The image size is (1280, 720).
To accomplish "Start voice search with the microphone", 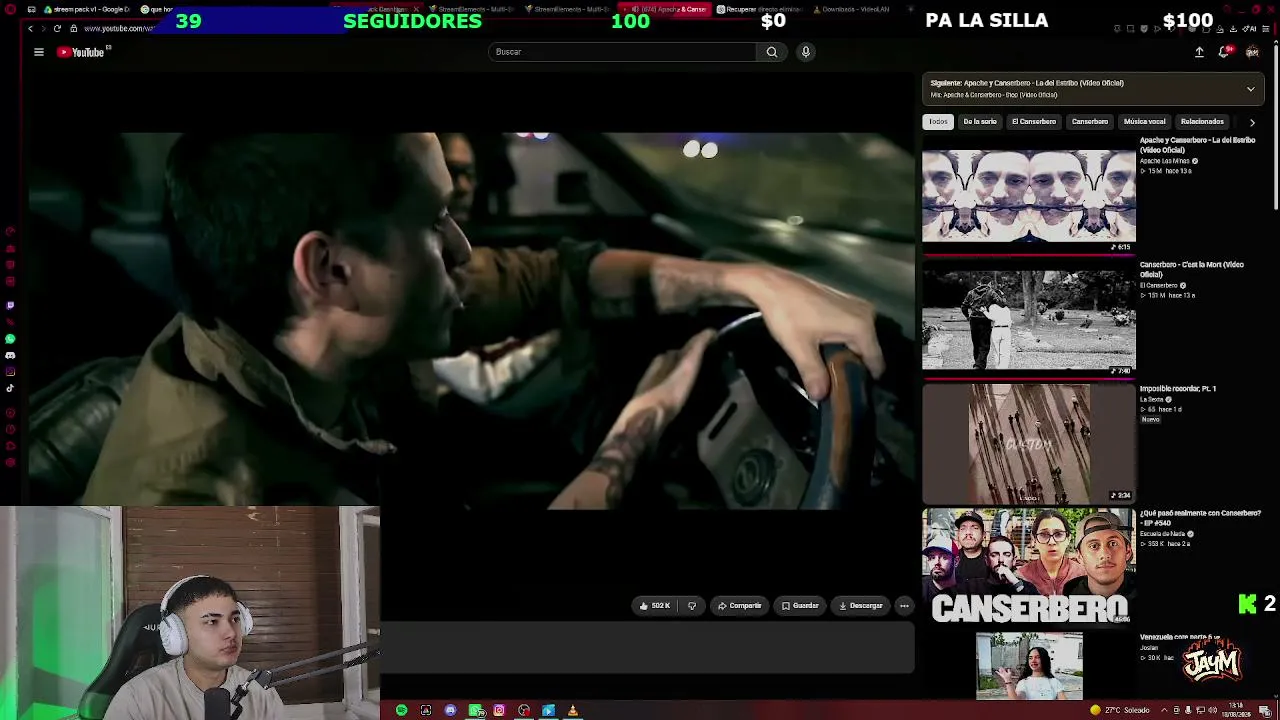I will pos(805,52).
